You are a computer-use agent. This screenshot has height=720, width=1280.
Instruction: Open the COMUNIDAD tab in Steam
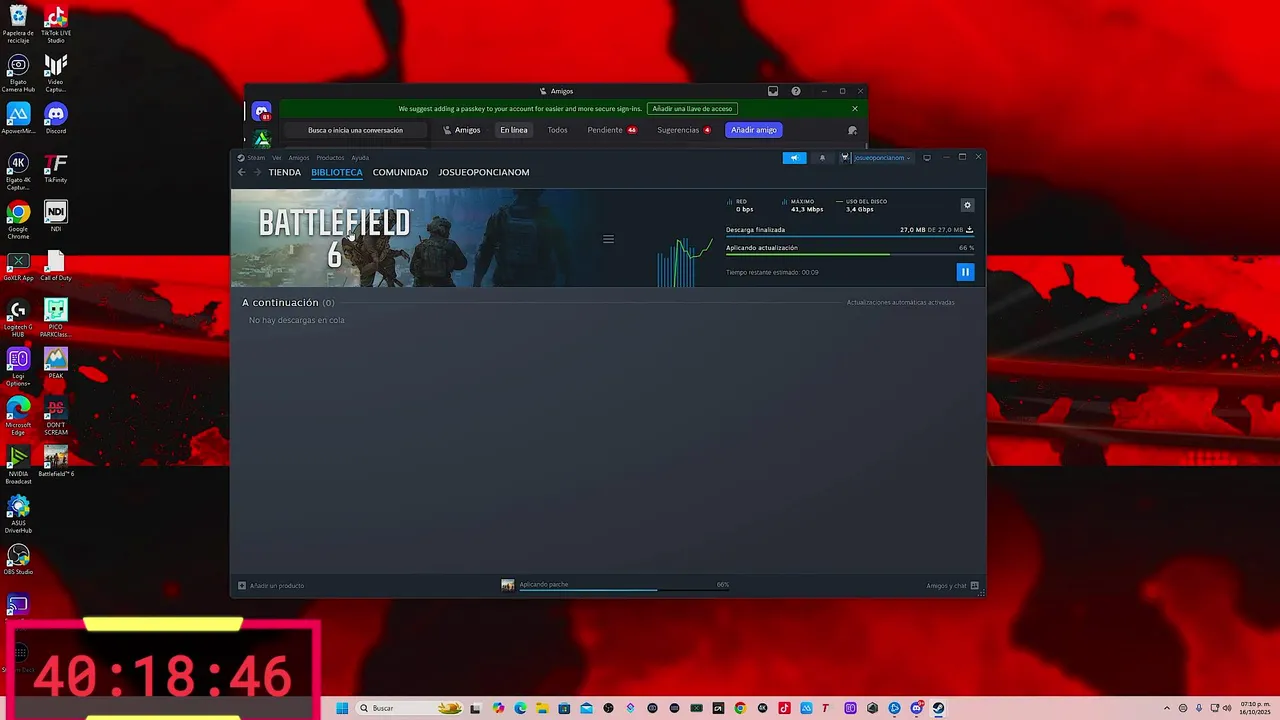click(400, 172)
